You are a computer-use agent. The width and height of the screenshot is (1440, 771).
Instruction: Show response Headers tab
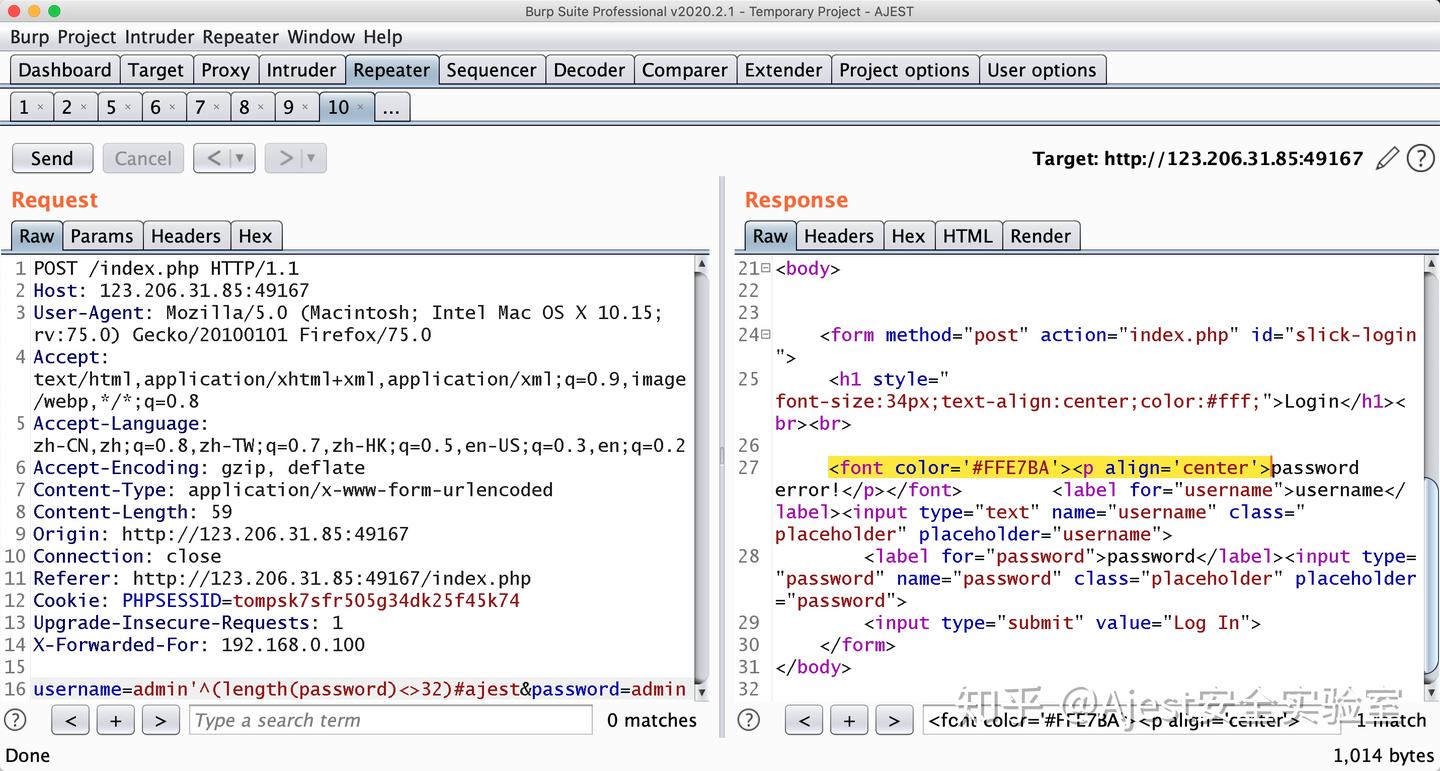[x=839, y=236]
